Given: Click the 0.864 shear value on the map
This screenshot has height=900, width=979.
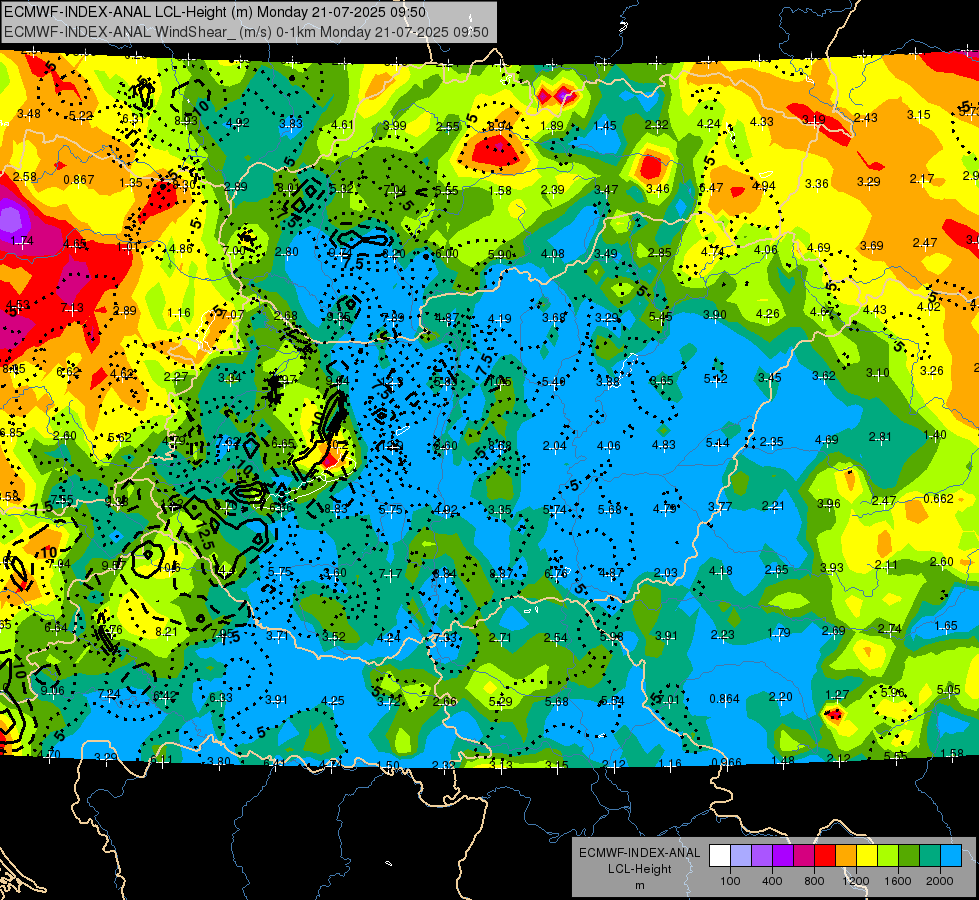Looking at the screenshot, I should coord(724,698).
